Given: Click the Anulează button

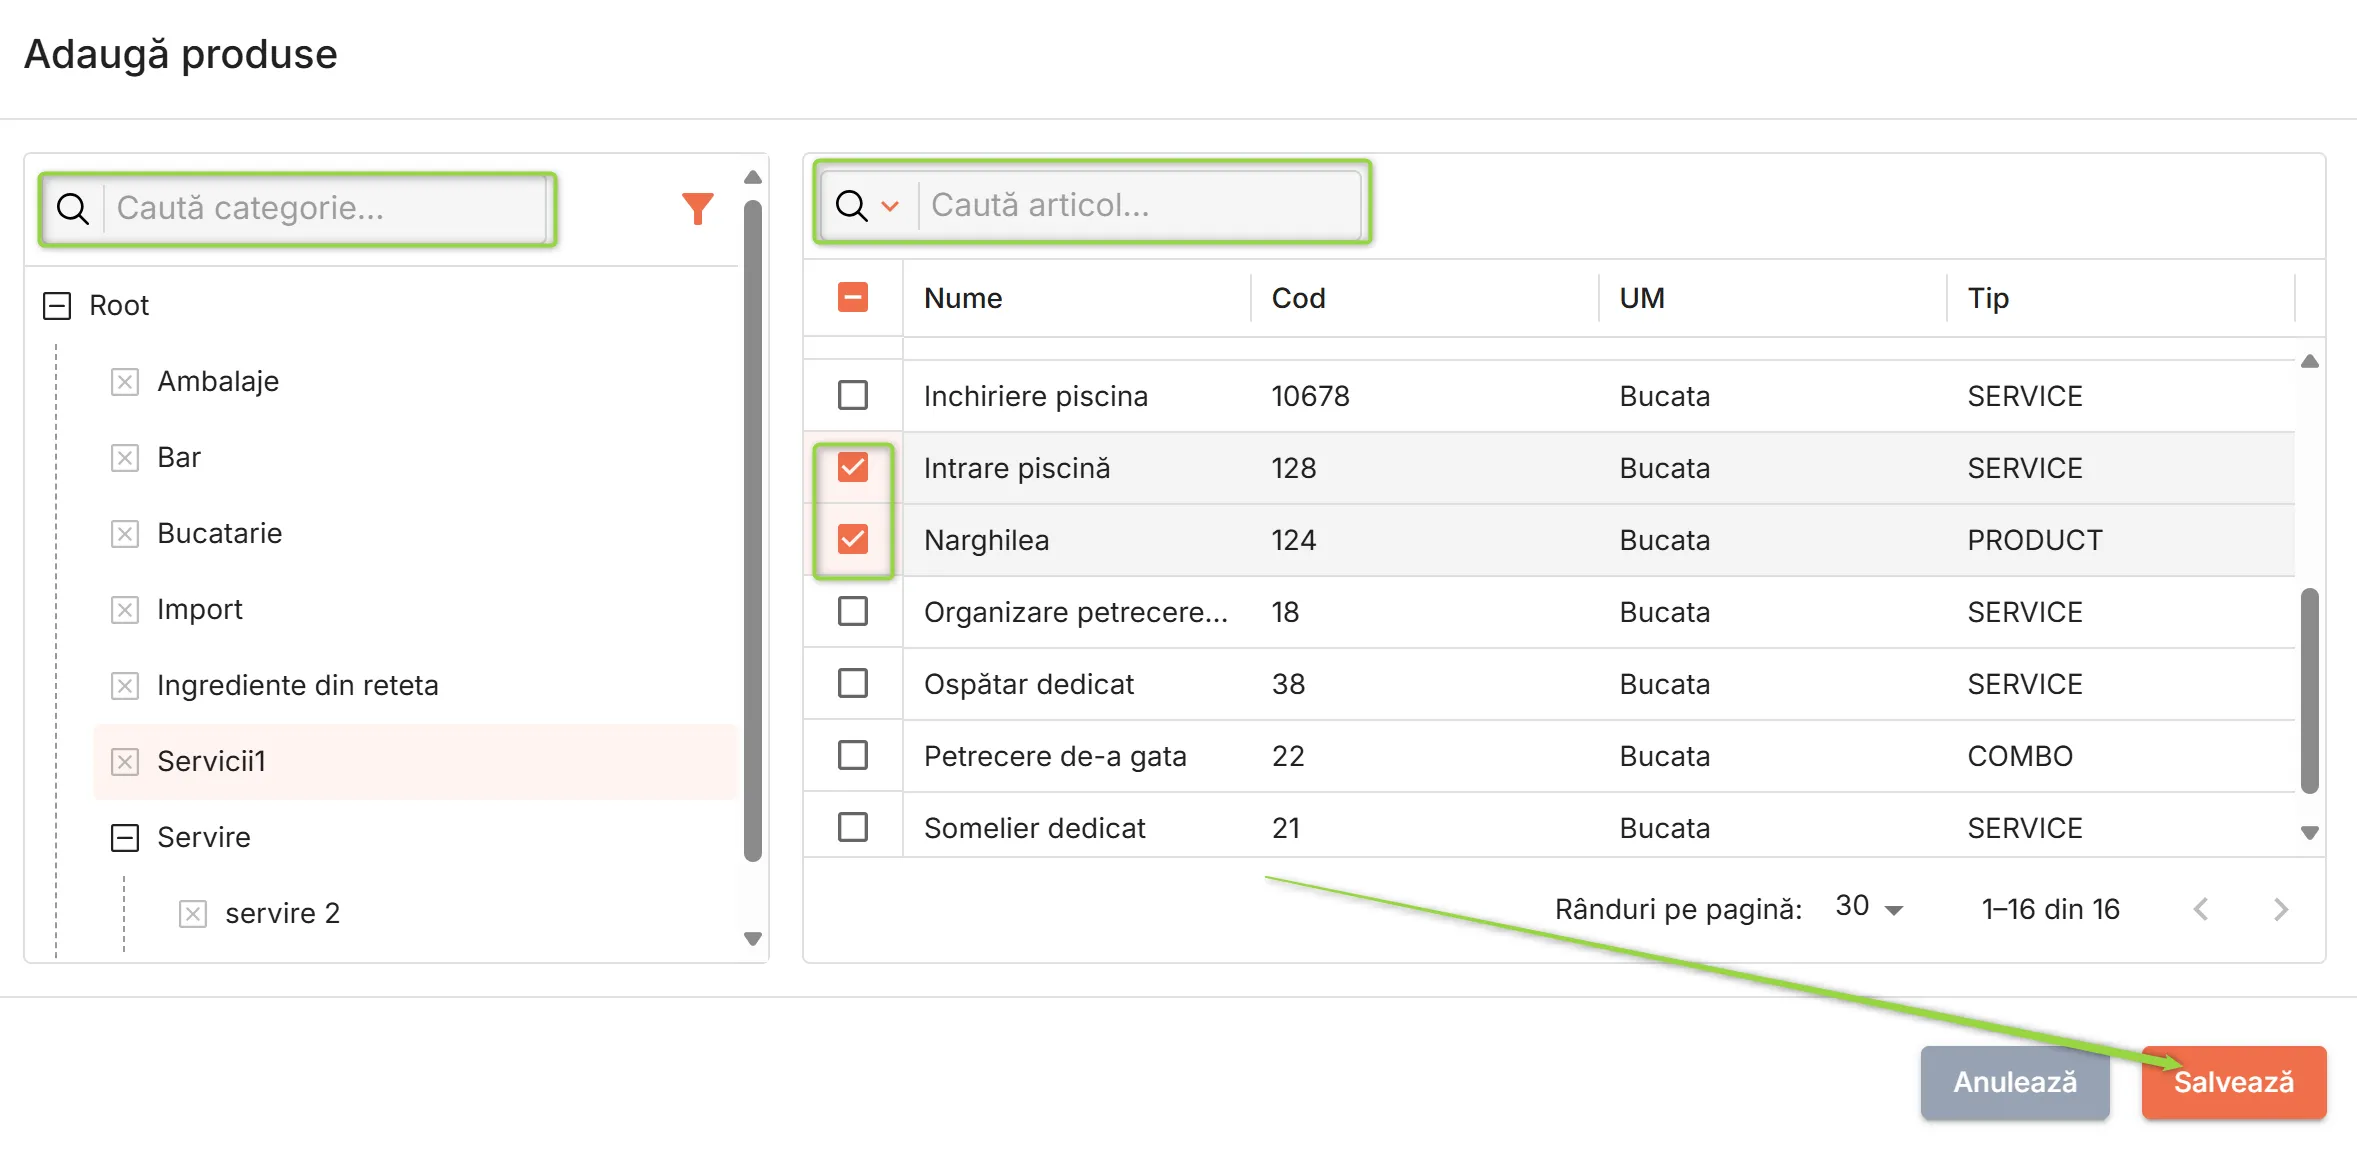Looking at the screenshot, I should [2015, 1082].
